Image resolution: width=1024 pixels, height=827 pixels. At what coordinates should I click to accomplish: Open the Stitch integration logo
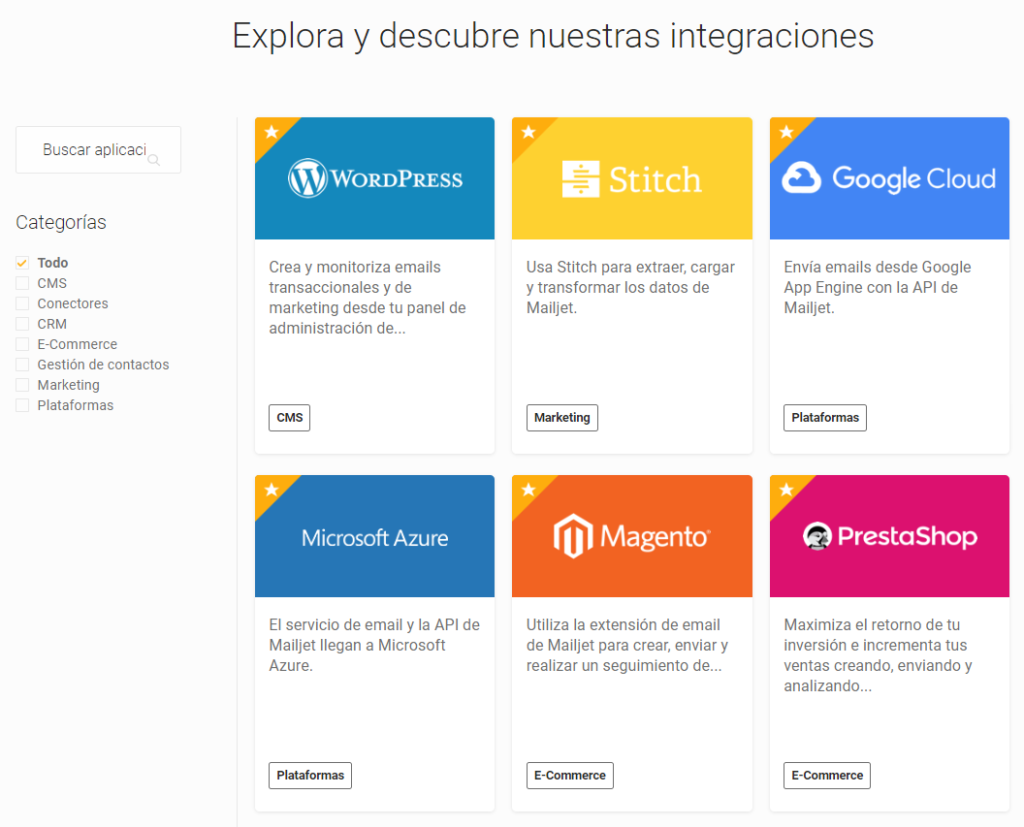(x=632, y=179)
